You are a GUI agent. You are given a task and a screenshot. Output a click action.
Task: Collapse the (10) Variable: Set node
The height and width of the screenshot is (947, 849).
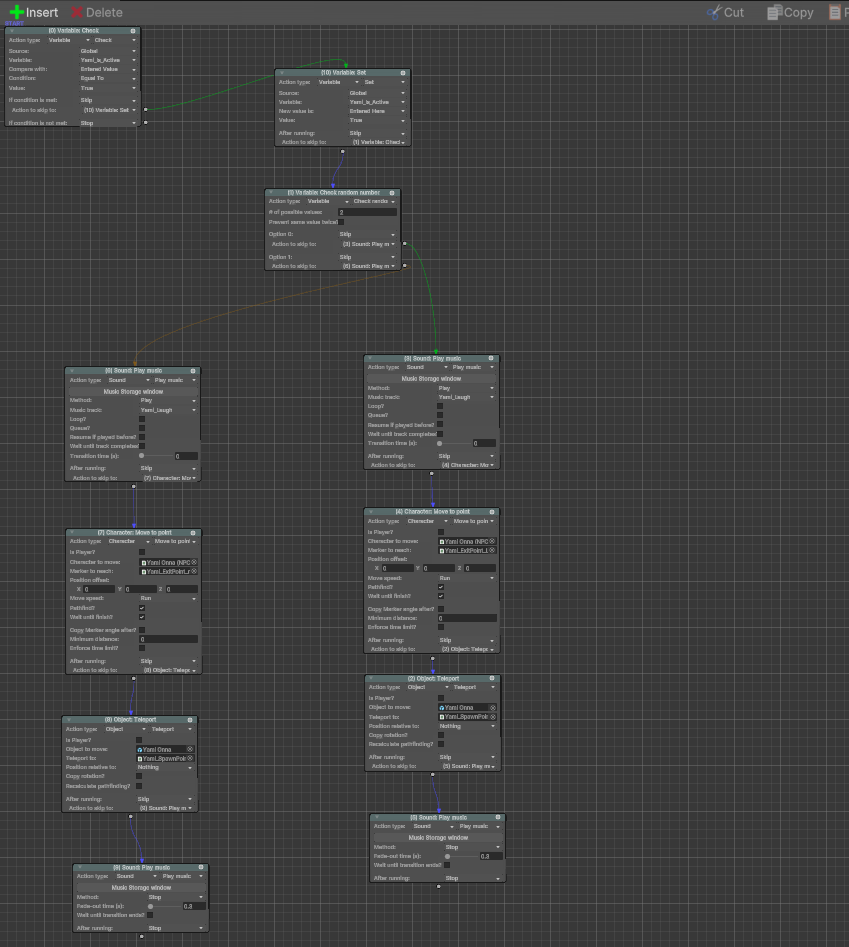pos(281,72)
